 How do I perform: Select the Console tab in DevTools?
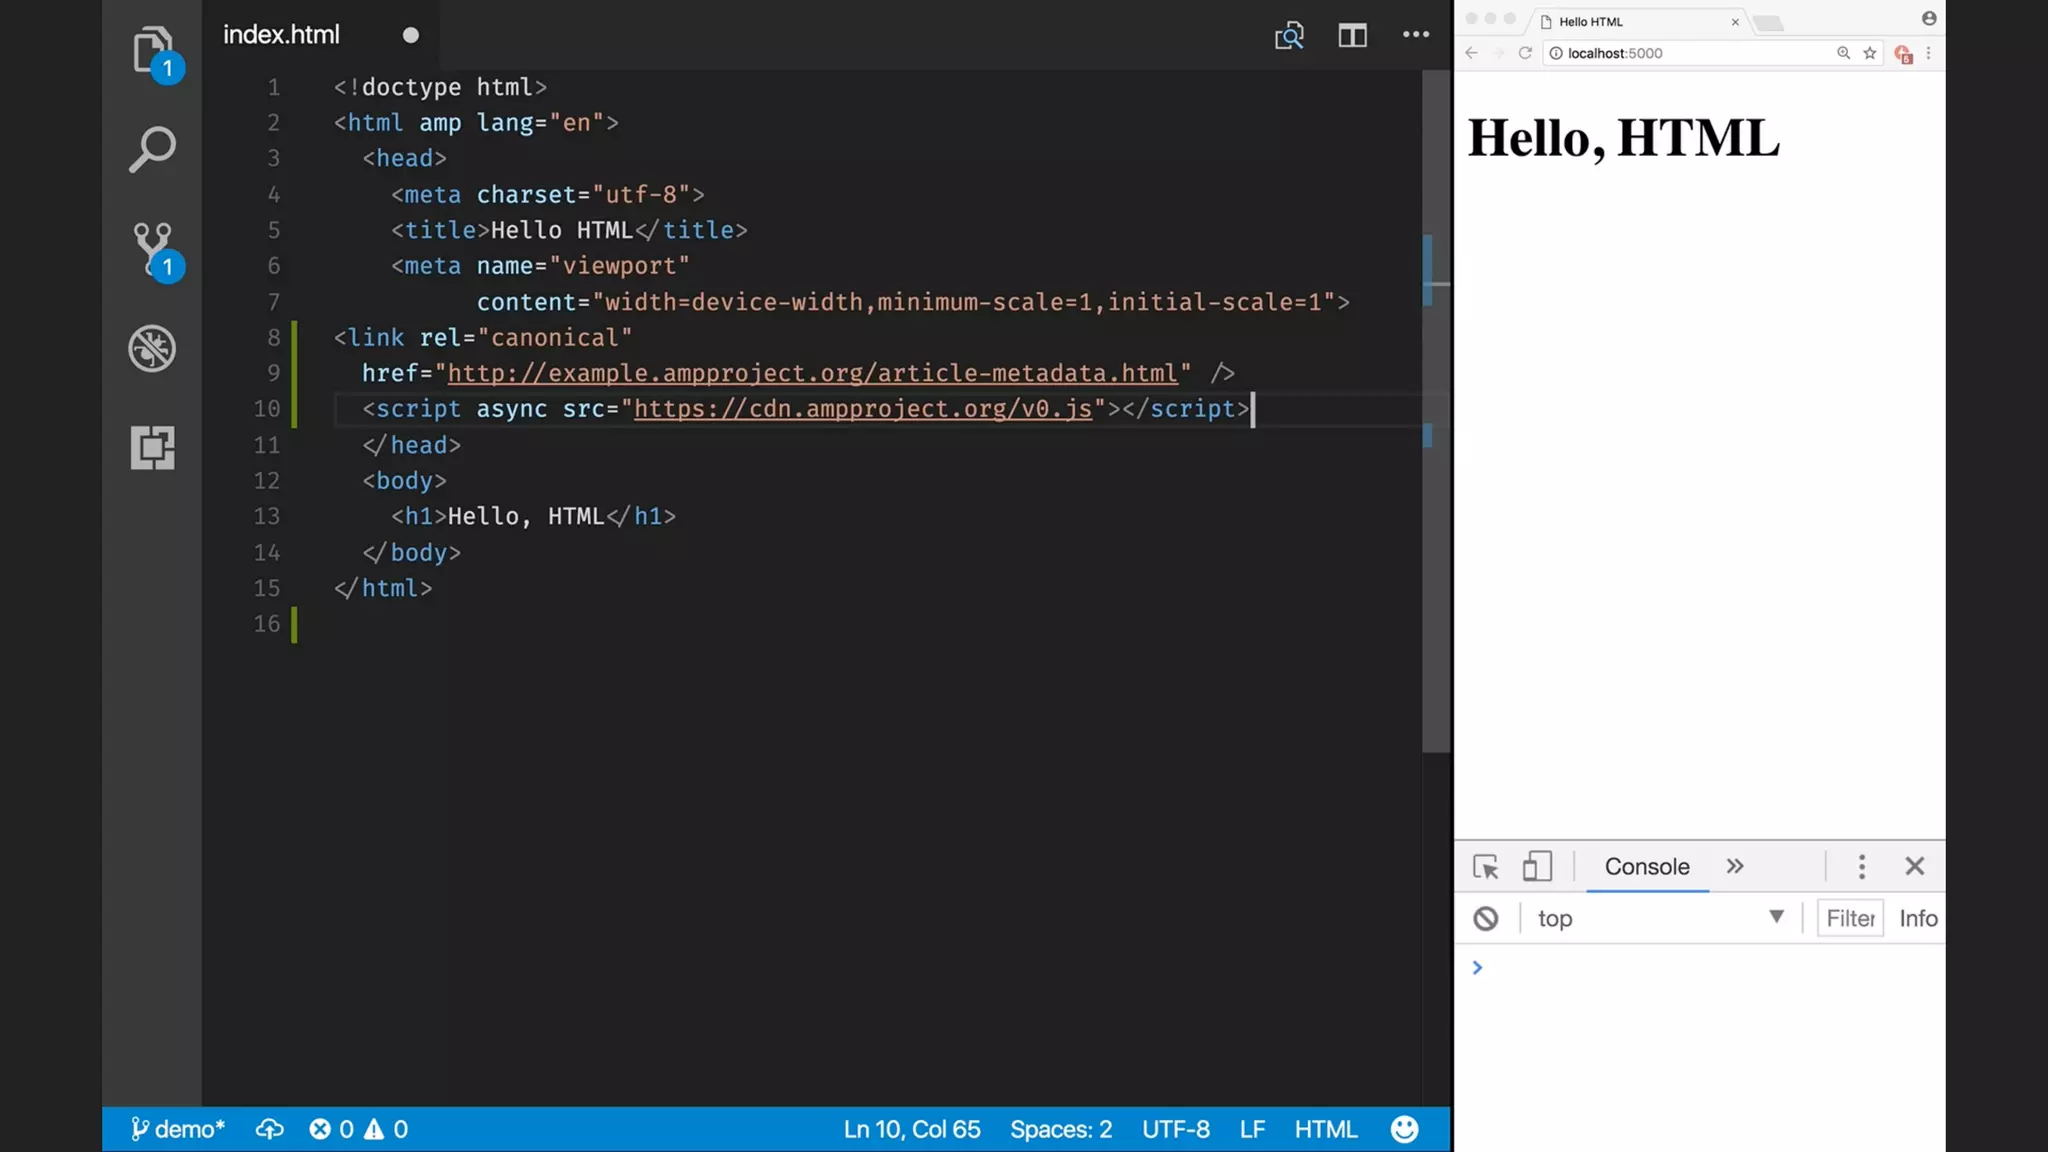[x=1647, y=866]
